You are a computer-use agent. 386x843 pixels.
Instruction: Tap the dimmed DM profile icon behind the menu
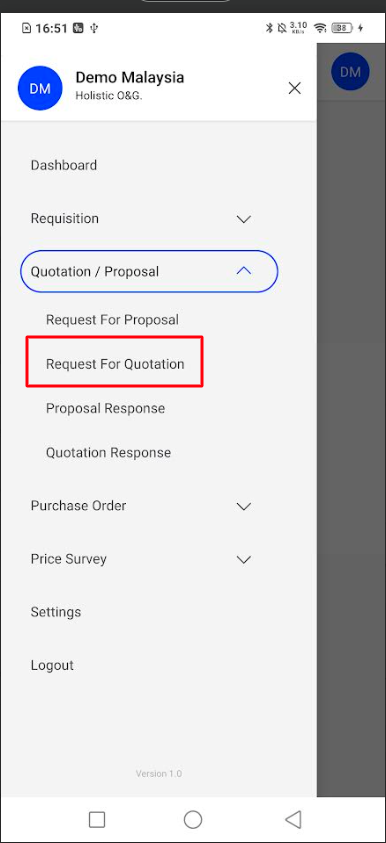(350, 72)
